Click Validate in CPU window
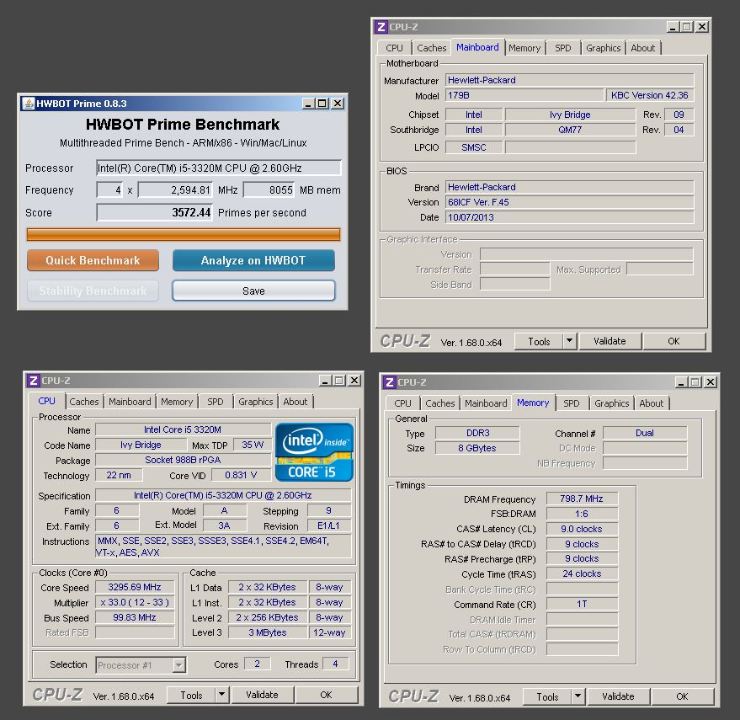The image size is (740, 720). [262, 695]
